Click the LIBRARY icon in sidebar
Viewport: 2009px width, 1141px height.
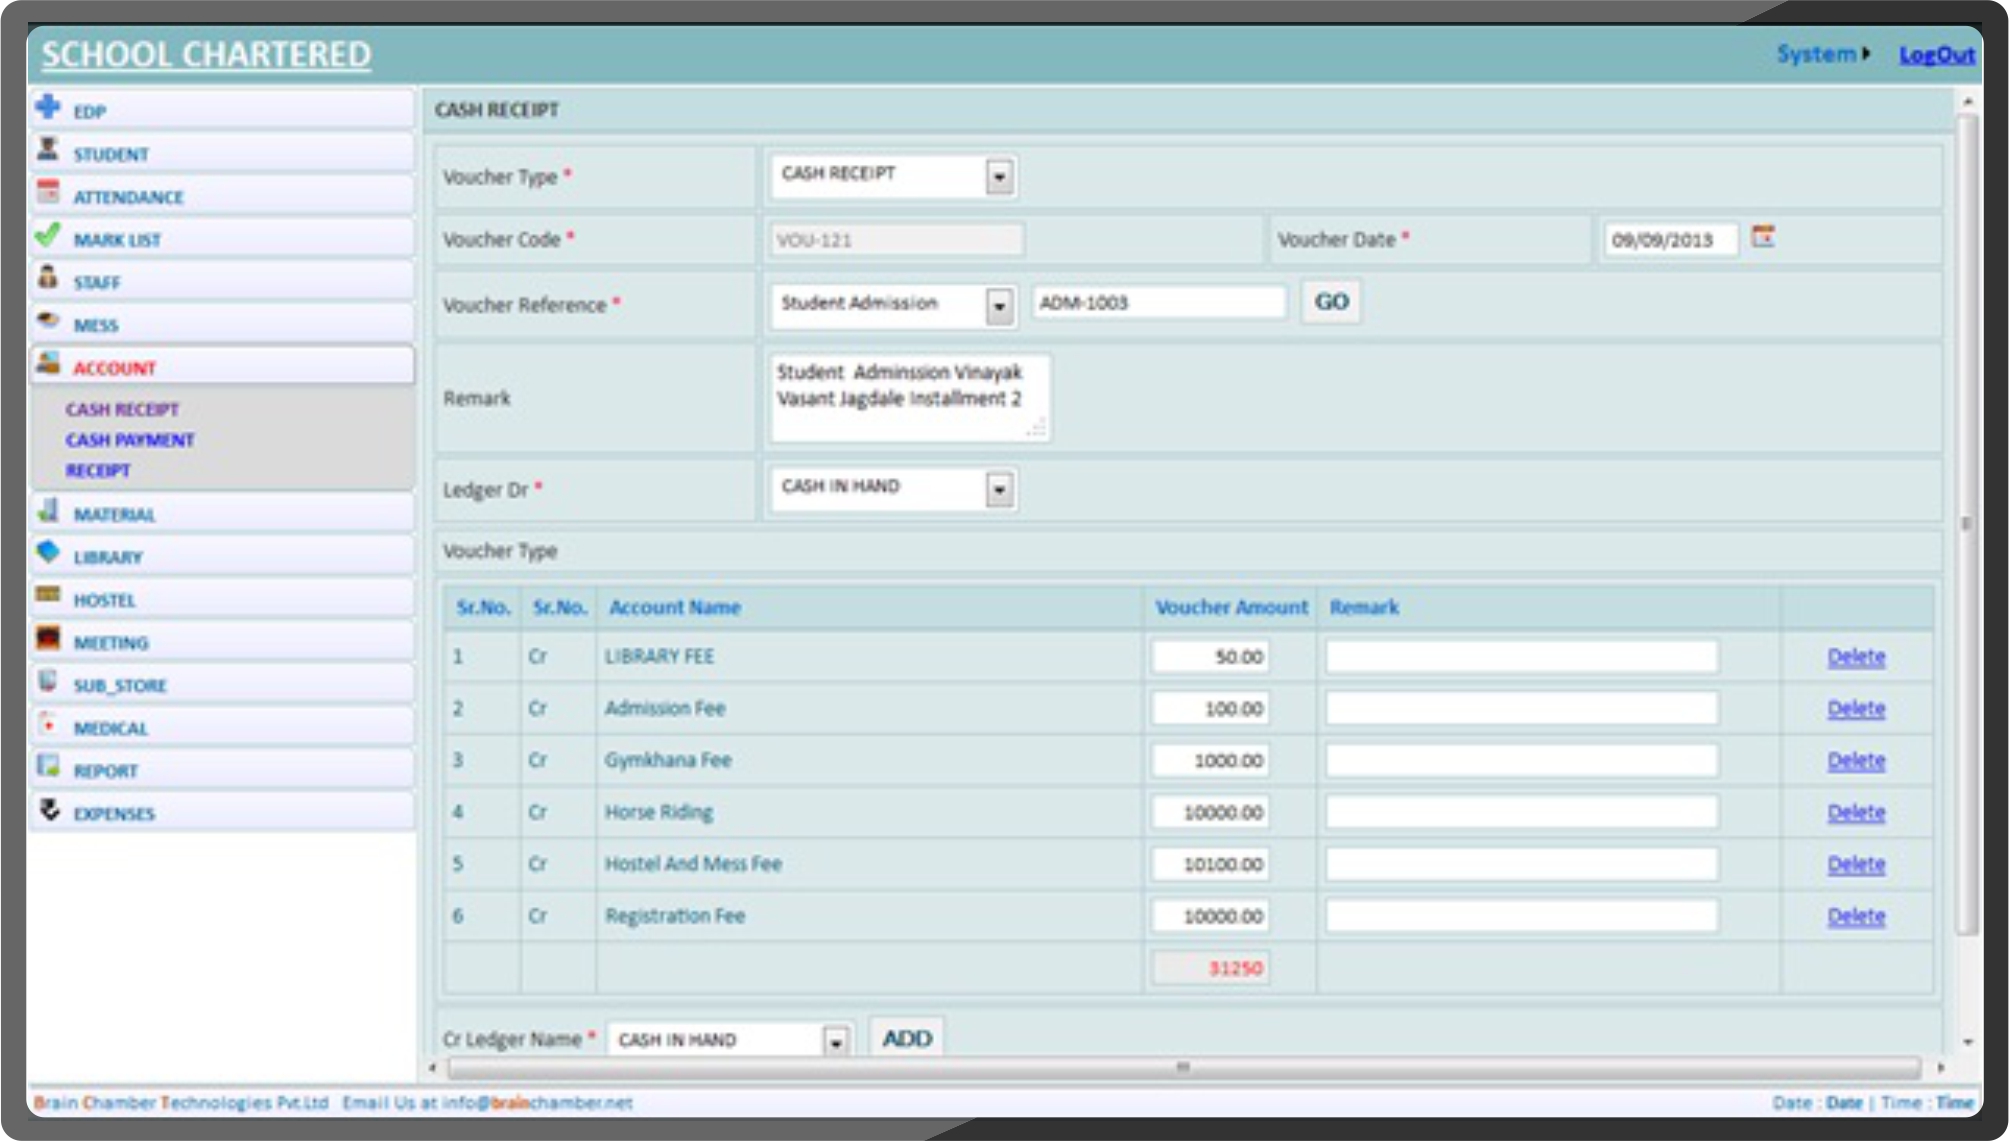coord(47,552)
